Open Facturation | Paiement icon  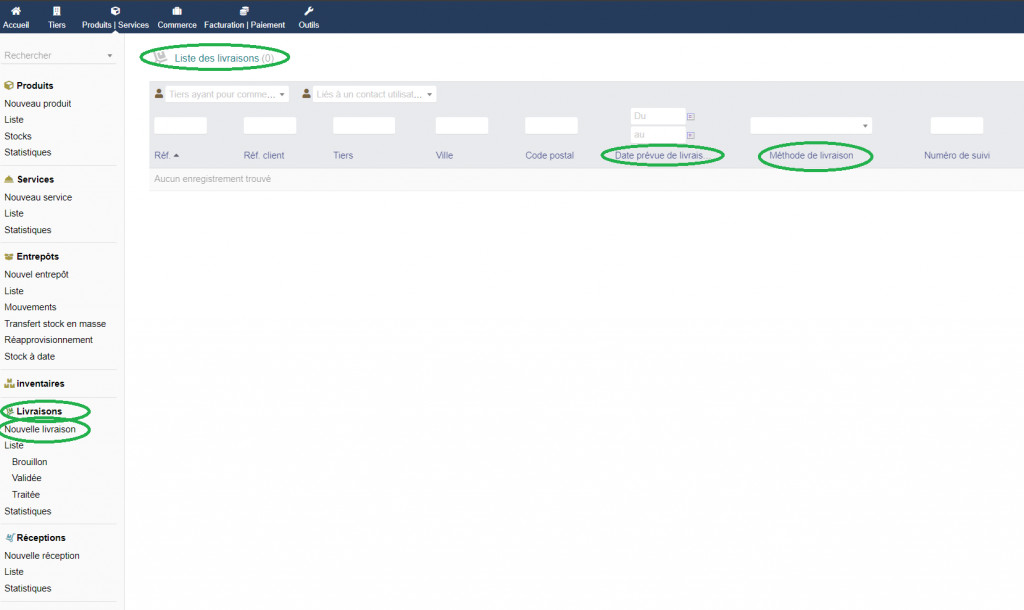tap(244, 10)
